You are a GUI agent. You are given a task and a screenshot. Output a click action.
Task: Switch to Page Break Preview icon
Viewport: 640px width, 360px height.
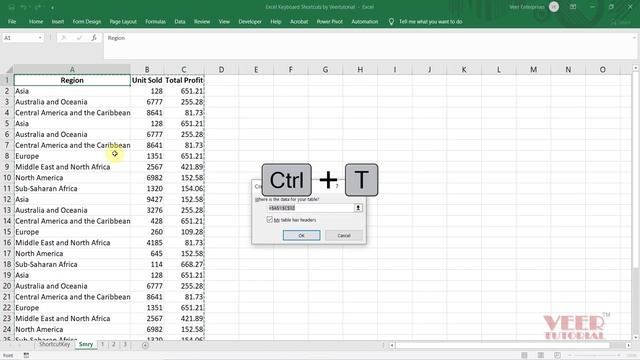[557, 356]
